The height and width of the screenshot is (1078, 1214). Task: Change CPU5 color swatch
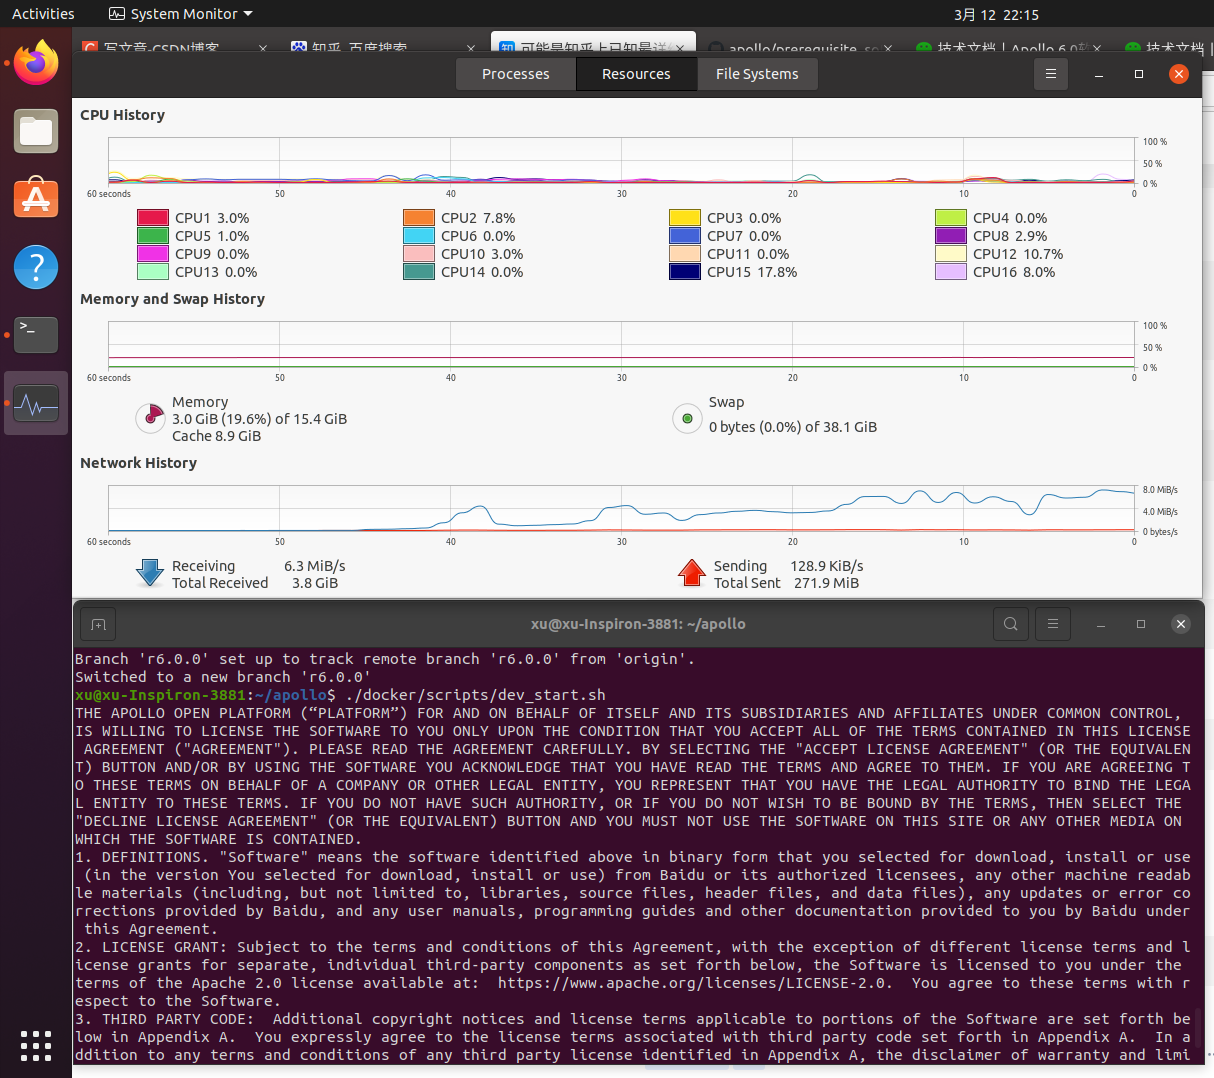(153, 236)
